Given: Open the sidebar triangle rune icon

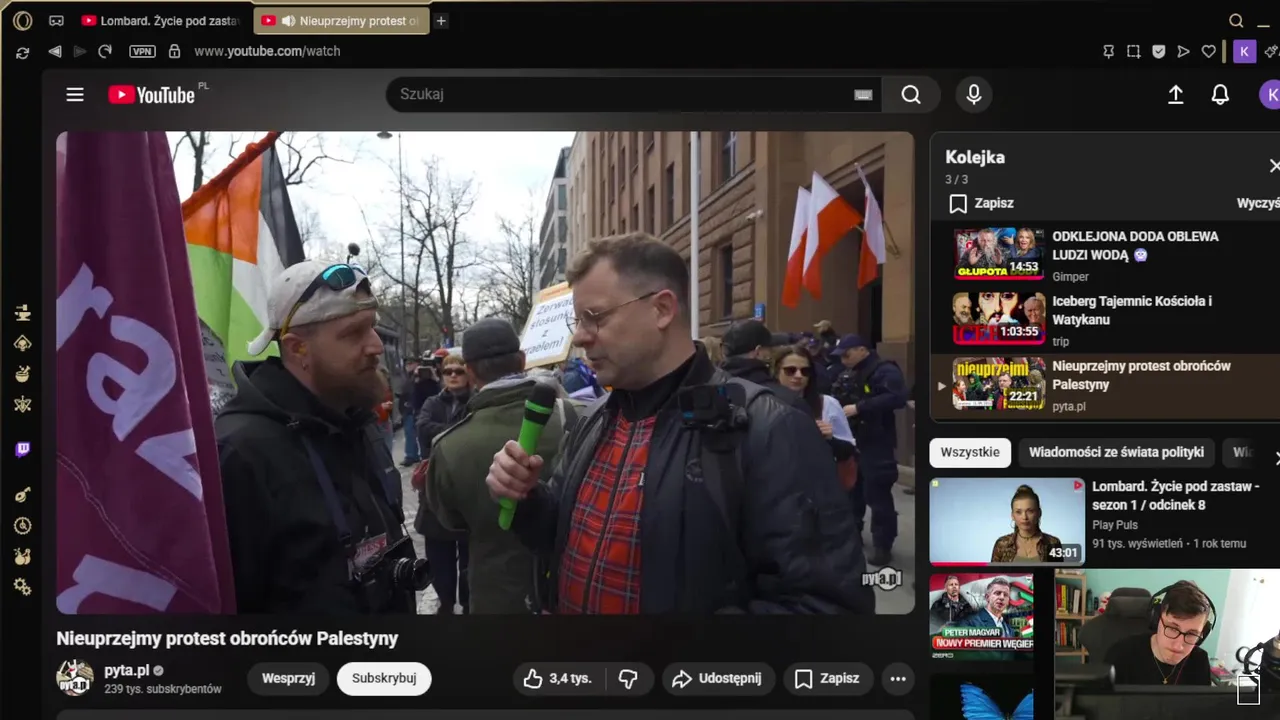Looking at the screenshot, I should 22,404.
